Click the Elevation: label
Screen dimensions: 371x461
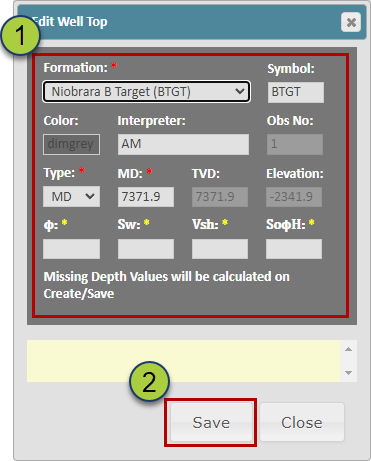(295, 174)
